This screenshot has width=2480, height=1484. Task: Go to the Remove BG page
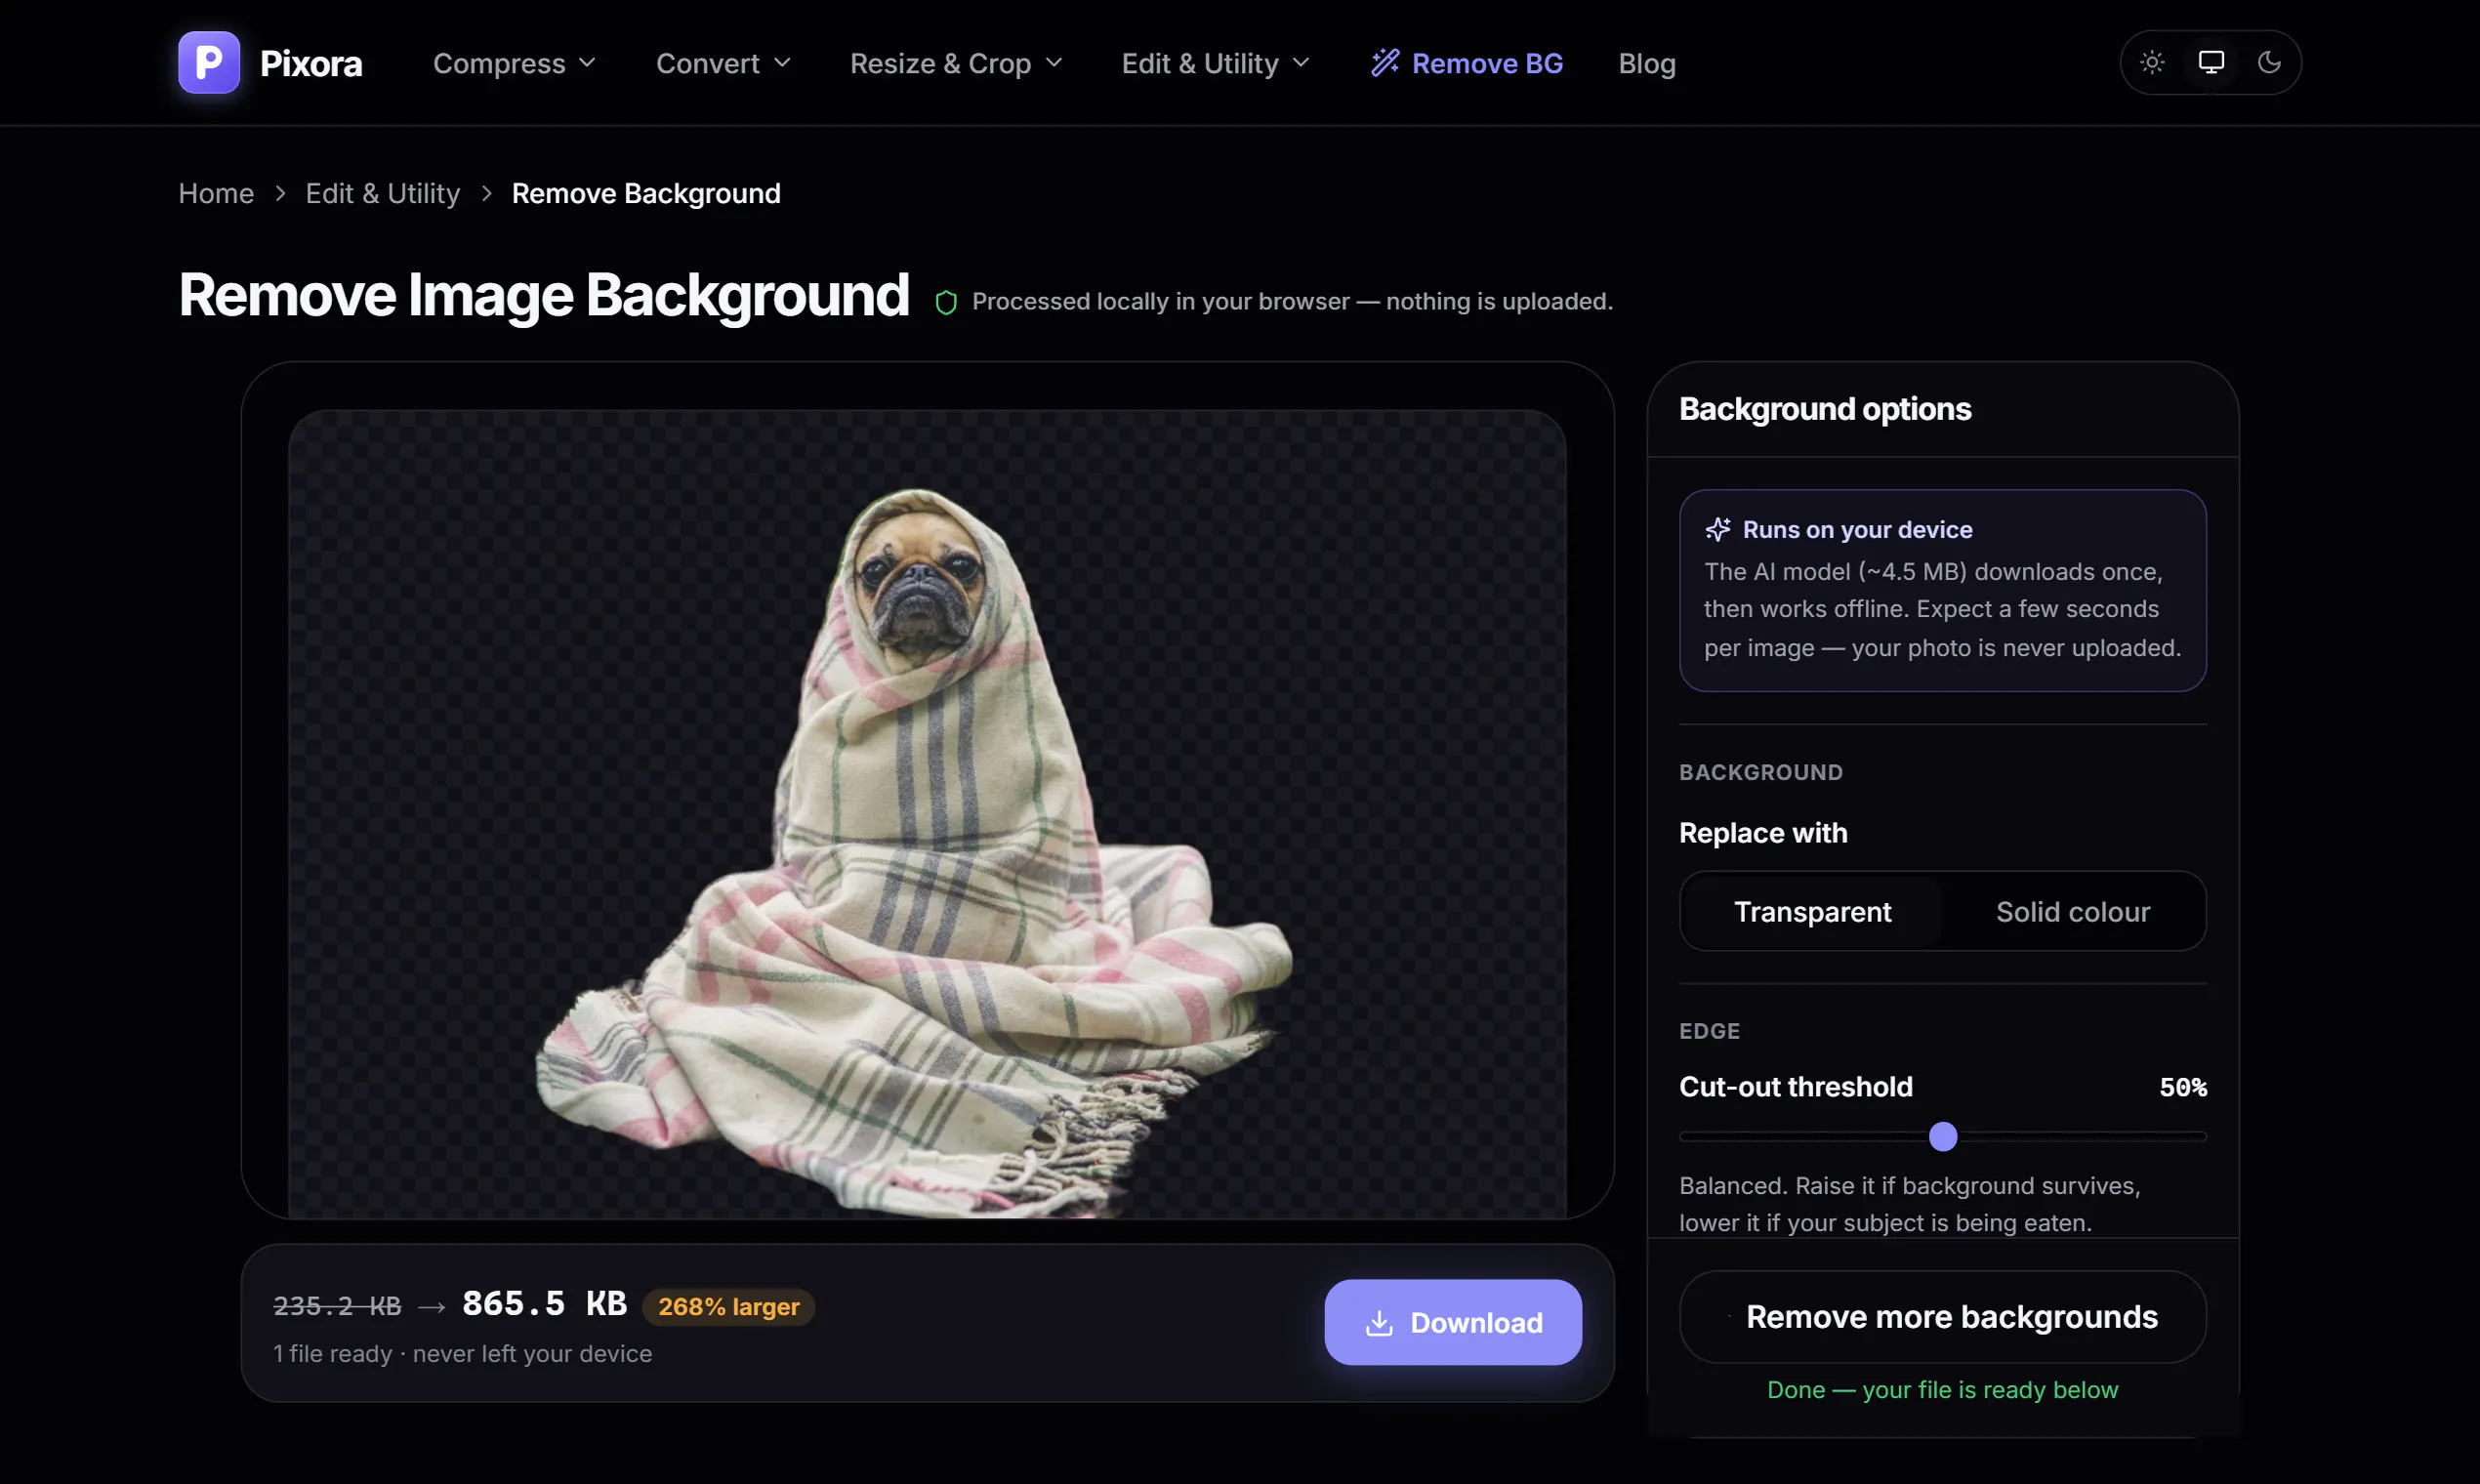point(1466,63)
